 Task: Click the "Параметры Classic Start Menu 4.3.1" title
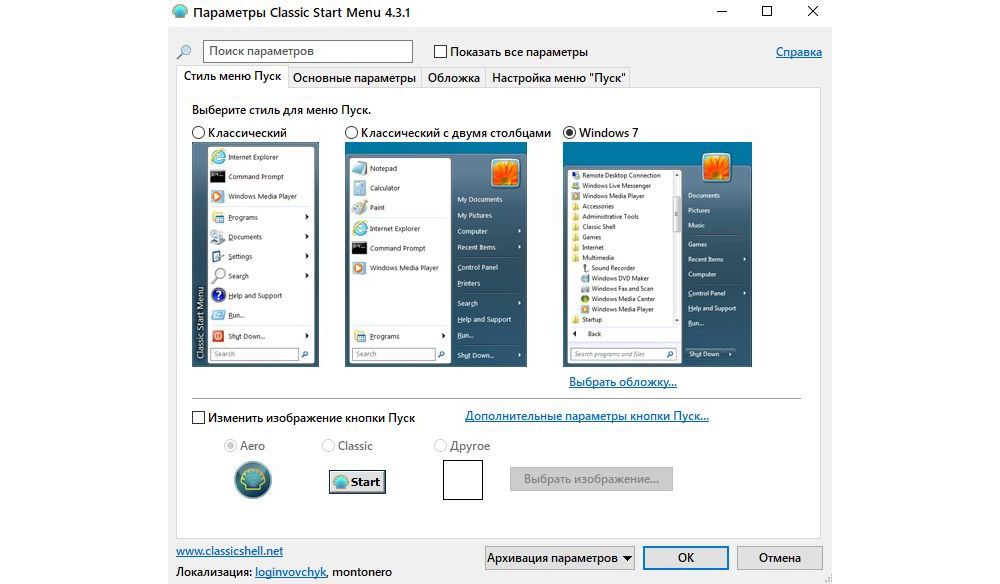302,12
